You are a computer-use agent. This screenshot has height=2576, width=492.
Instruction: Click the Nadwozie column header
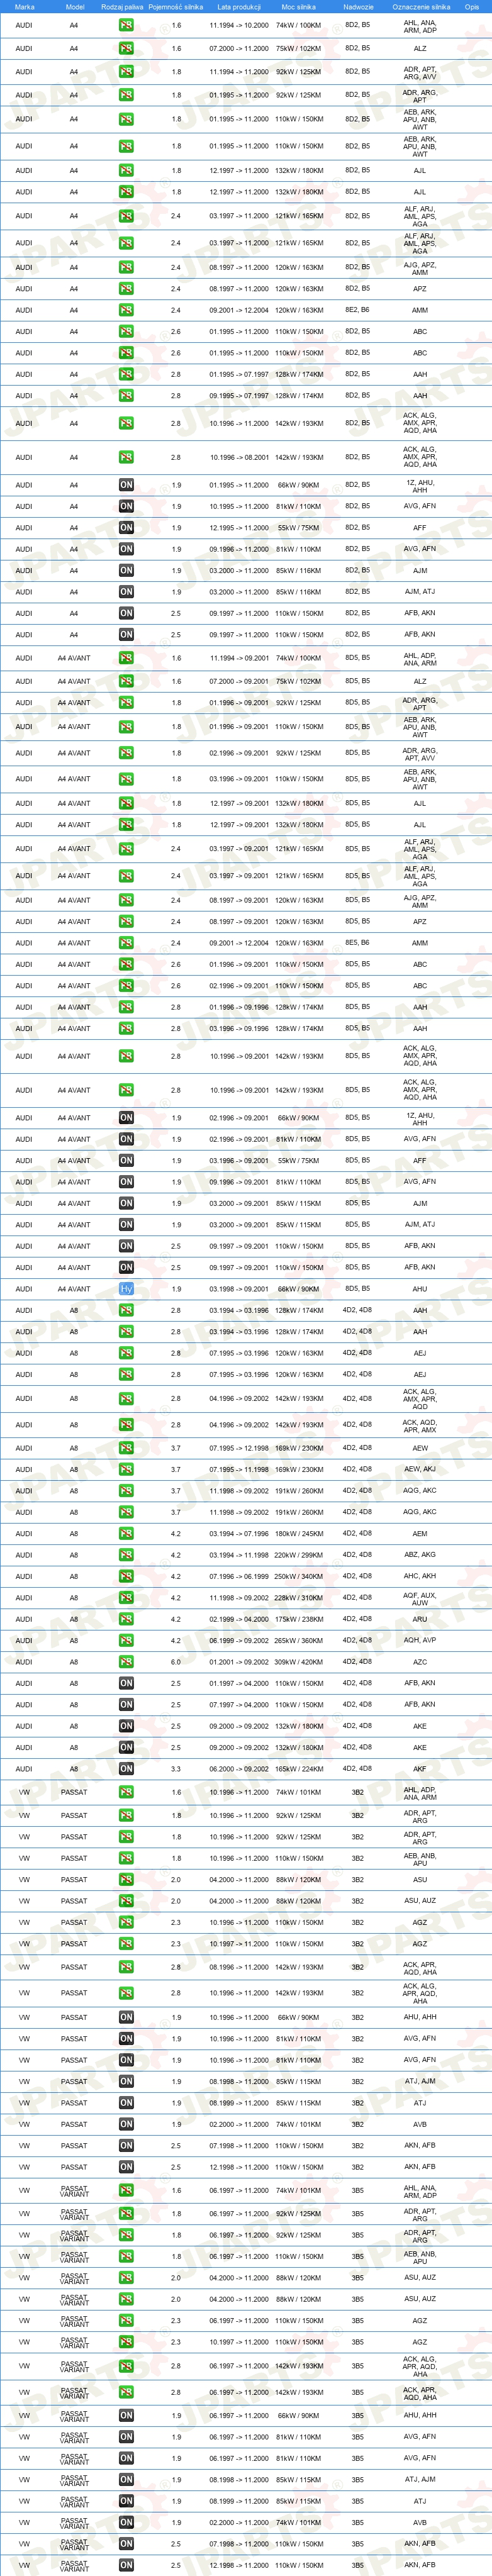click(x=358, y=7)
